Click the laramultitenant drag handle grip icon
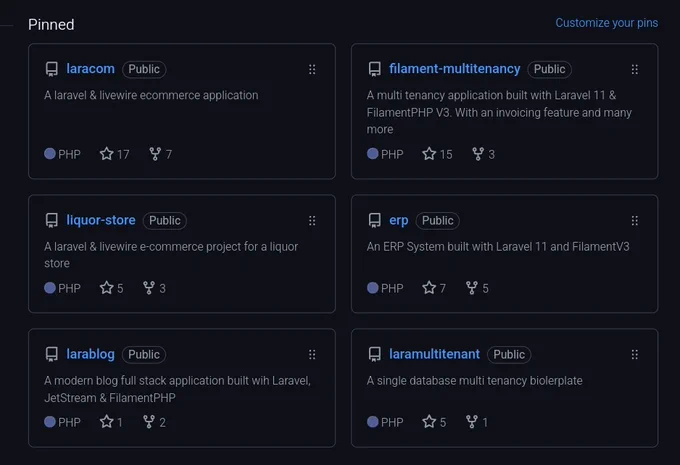This screenshot has width=680, height=465. (634, 355)
